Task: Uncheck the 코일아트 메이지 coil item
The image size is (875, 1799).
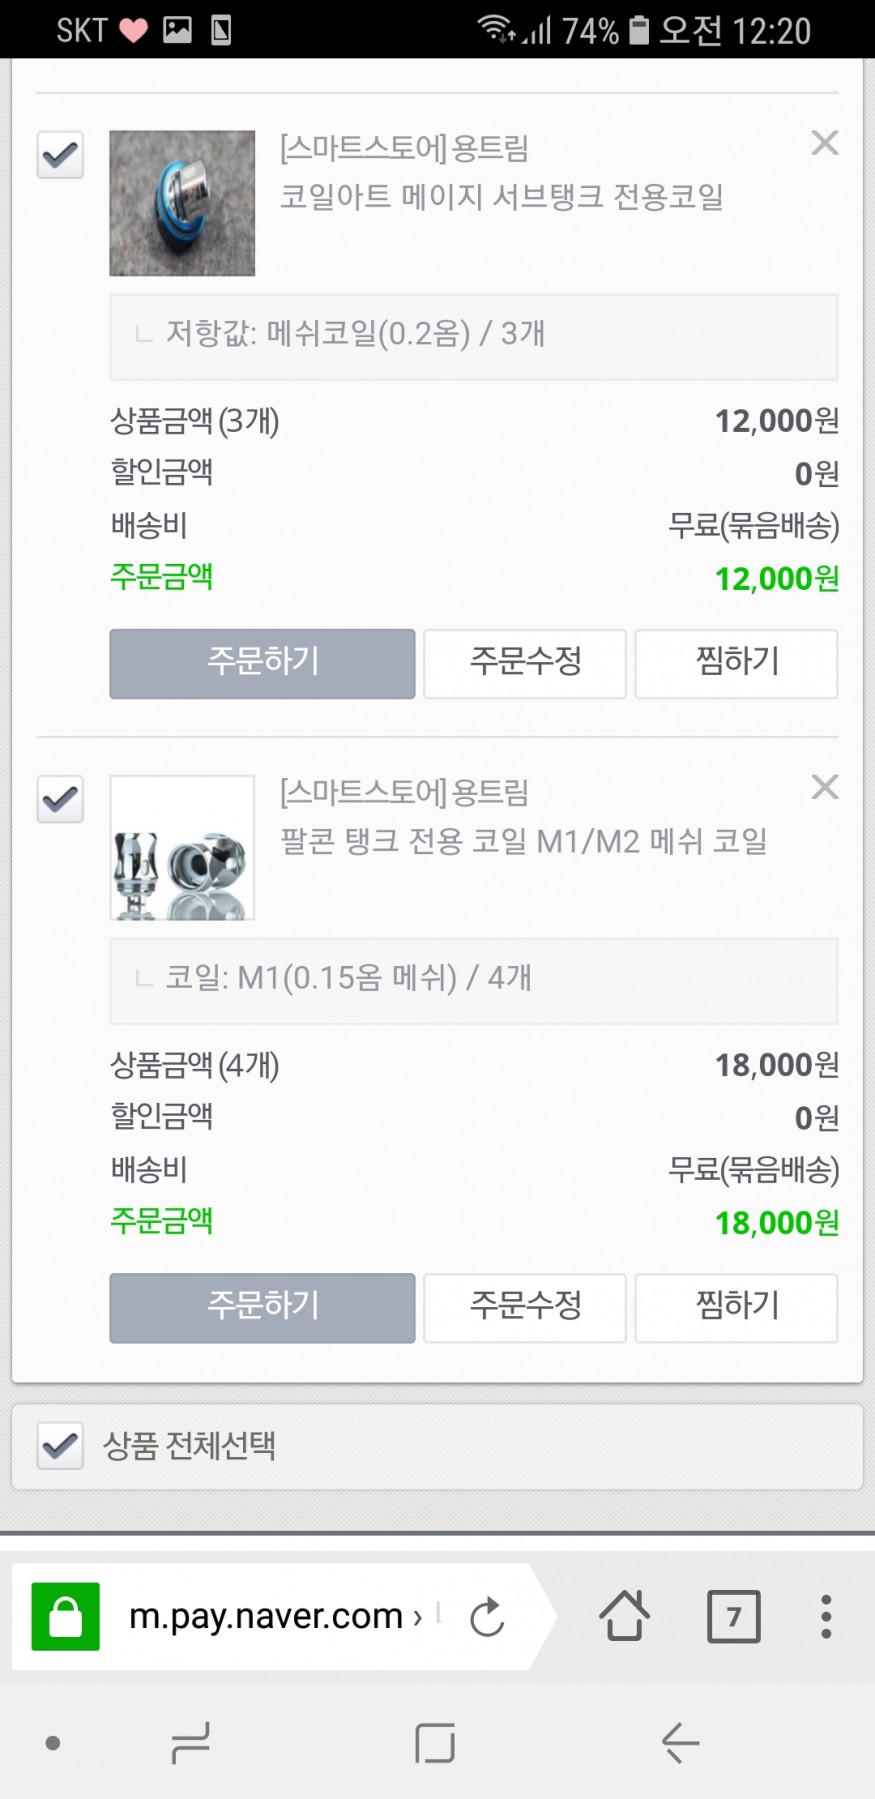Action: coord(60,155)
